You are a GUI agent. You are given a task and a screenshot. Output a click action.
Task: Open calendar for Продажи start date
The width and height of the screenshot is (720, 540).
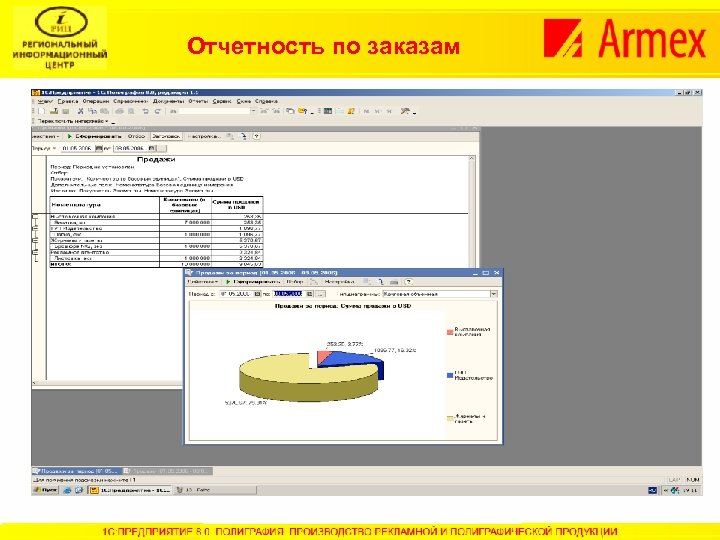point(99,148)
